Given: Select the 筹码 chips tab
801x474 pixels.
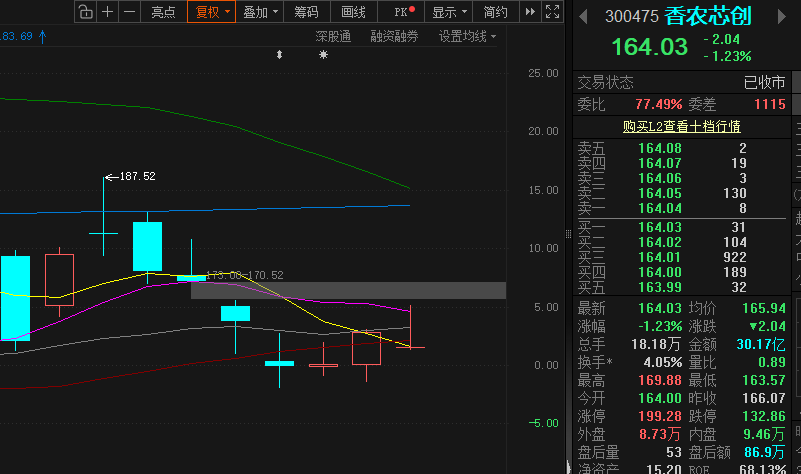Looking at the screenshot, I should [x=307, y=12].
